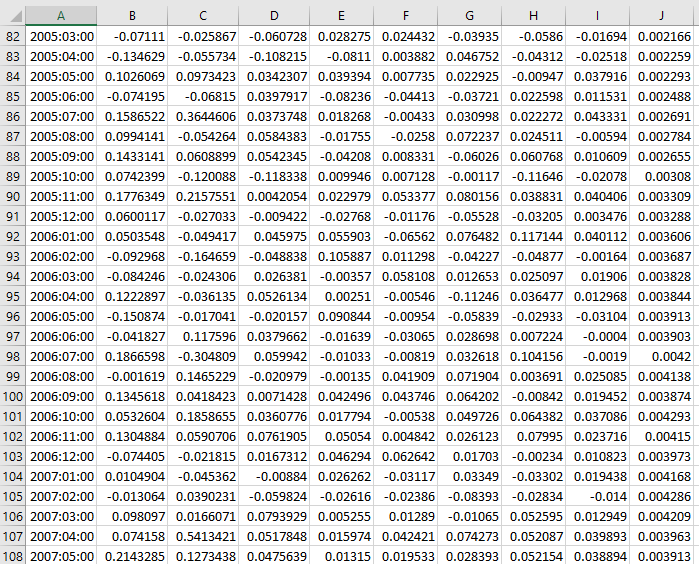Select column I header
Screen dimensions: 699x564
(x=597, y=16)
